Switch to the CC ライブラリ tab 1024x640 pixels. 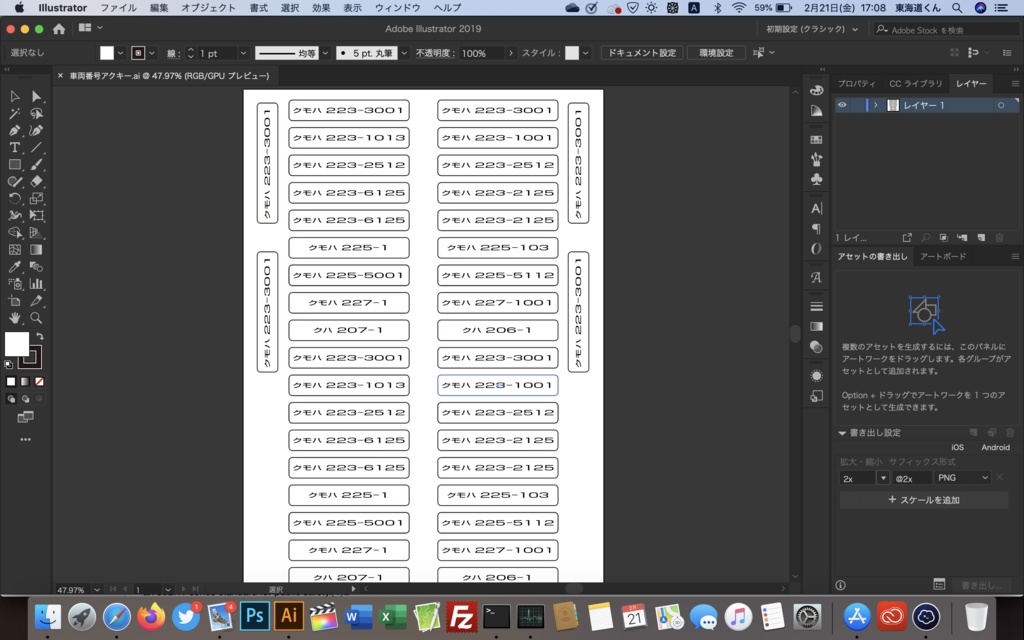pyautogui.click(x=916, y=84)
